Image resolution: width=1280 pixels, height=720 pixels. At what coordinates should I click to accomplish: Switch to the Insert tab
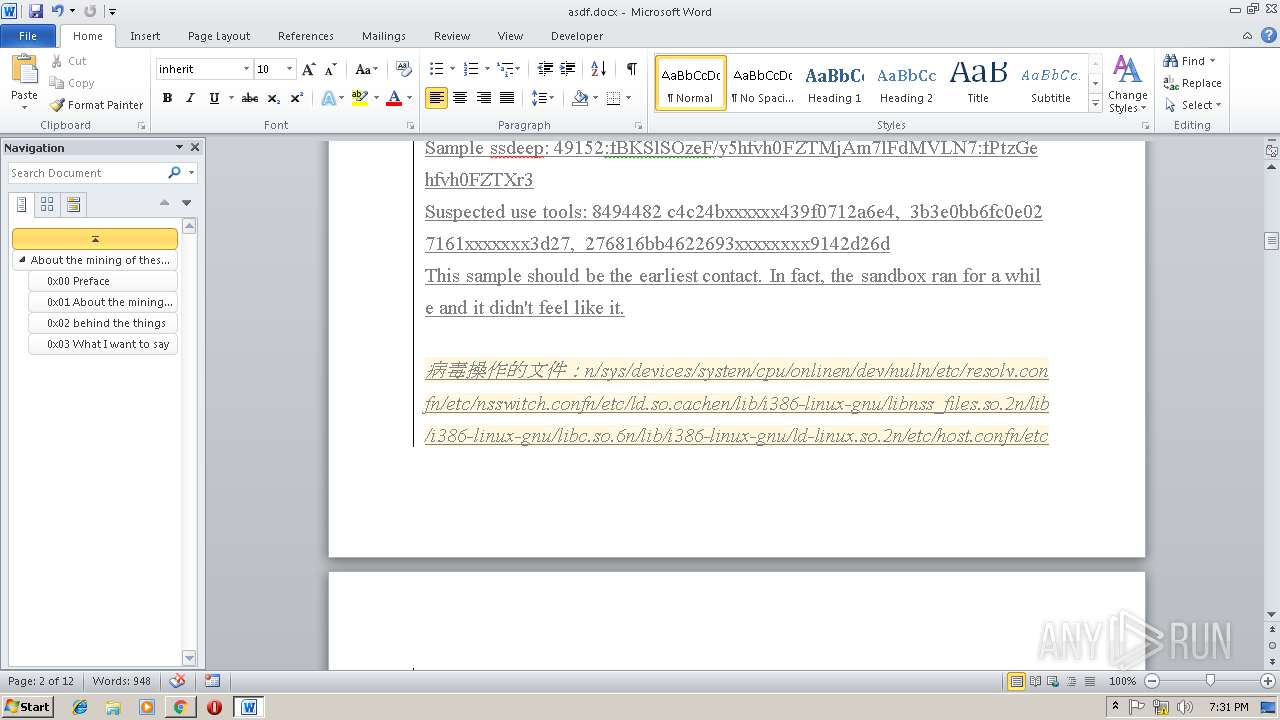[x=145, y=36]
